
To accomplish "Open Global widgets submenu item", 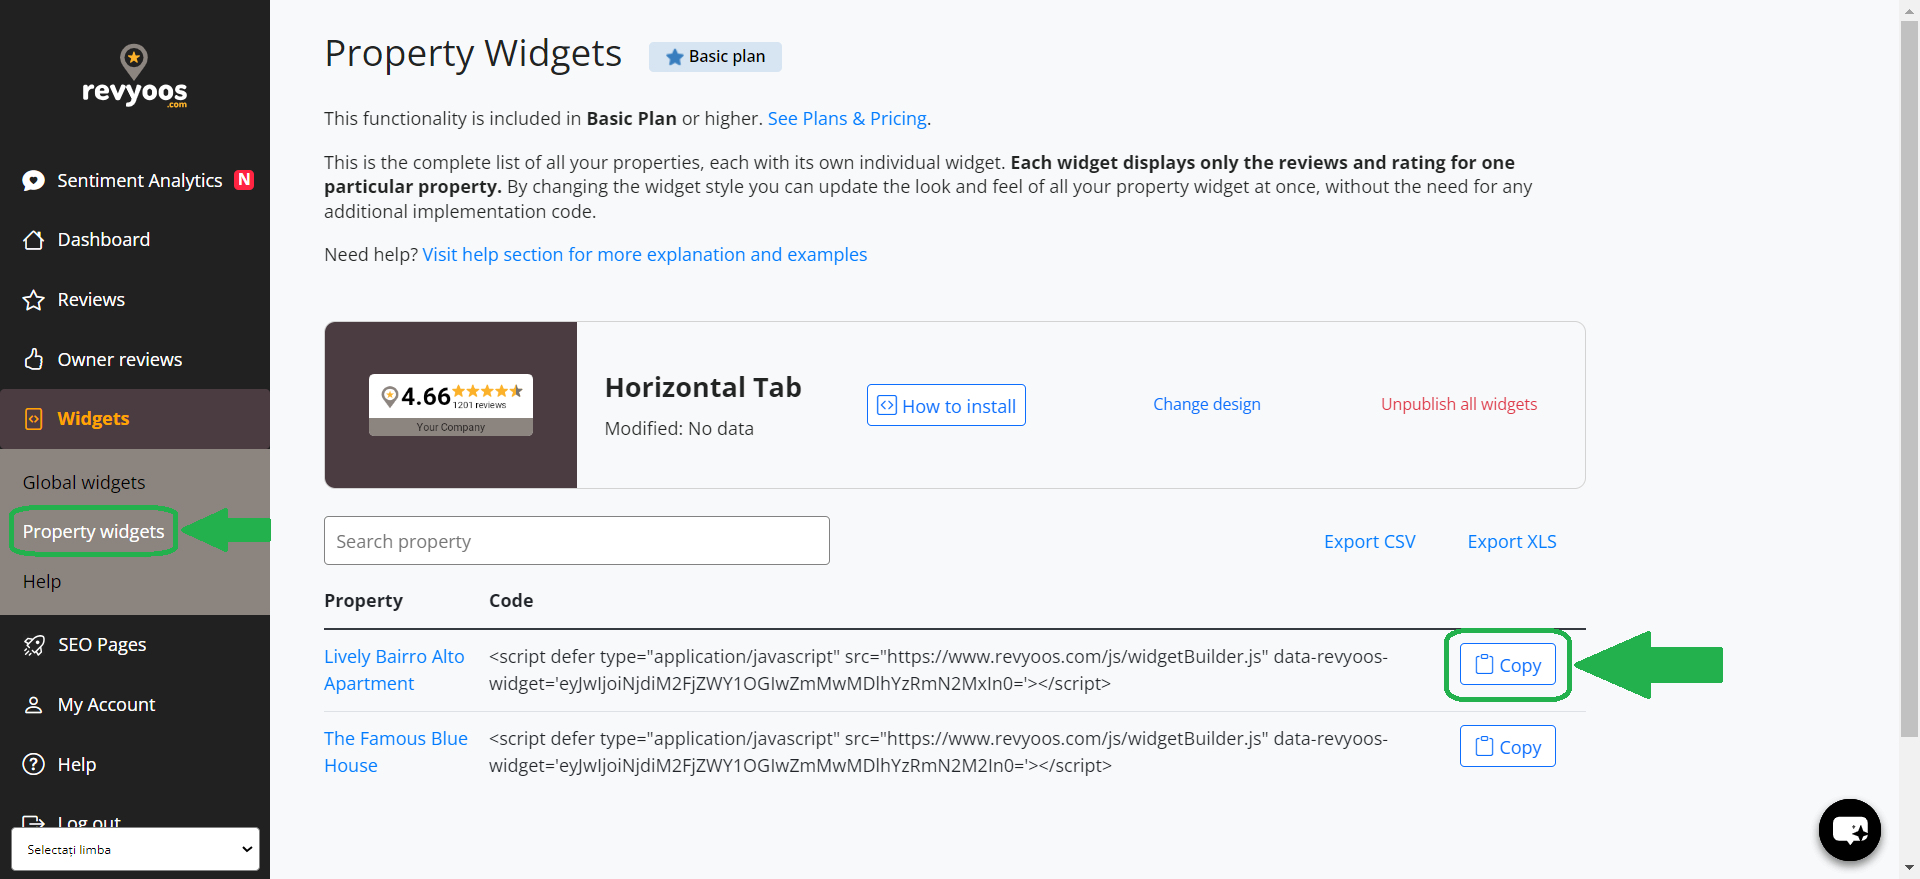I will pos(84,482).
